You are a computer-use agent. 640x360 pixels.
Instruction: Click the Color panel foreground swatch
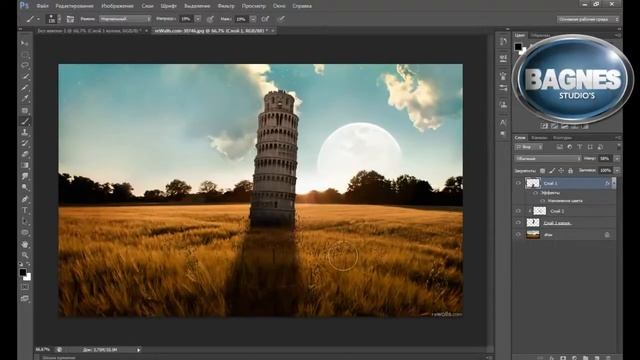click(518, 47)
